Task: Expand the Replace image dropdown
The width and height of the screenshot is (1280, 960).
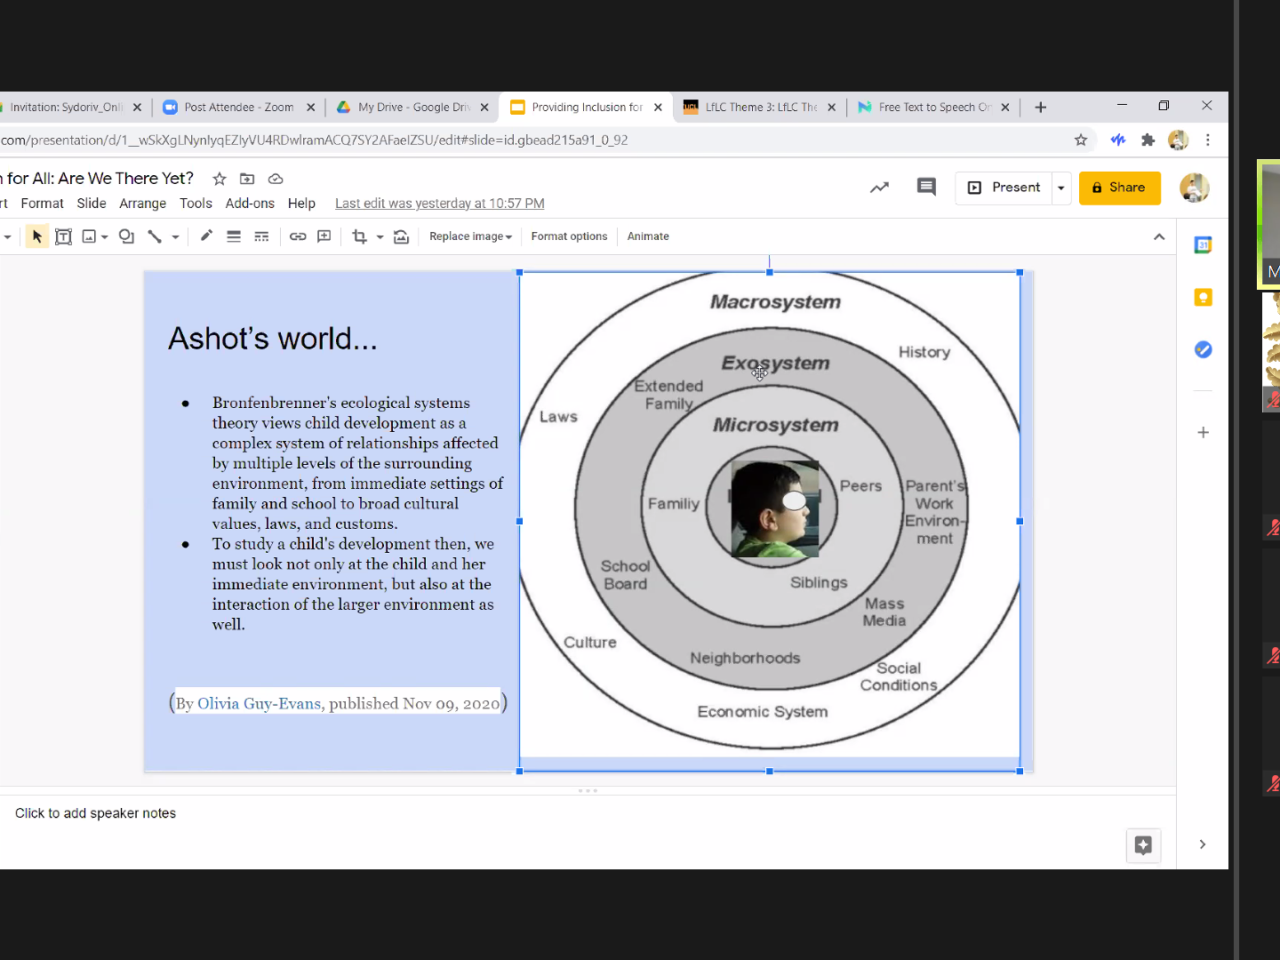Action: click(470, 237)
